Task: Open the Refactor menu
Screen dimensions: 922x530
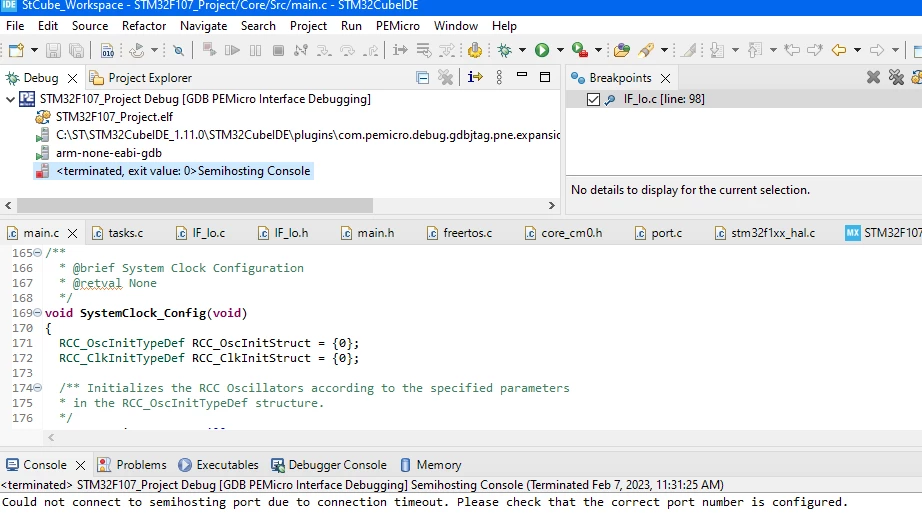Action: pyautogui.click(x=144, y=26)
